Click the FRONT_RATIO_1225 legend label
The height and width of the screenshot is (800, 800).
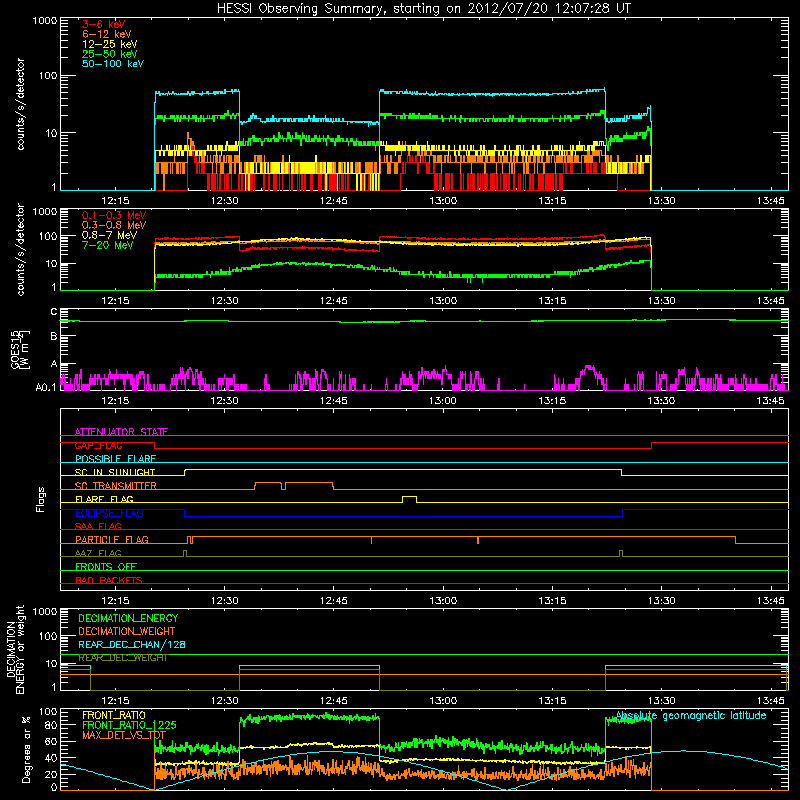pyautogui.click(x=129, y=725)
